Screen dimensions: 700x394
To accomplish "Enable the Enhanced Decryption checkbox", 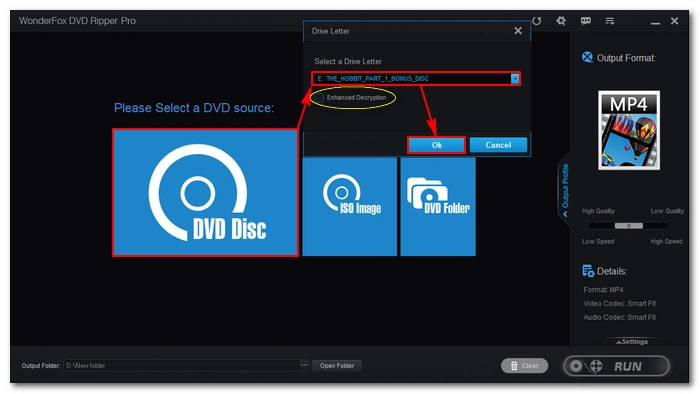I will point(320,97).
